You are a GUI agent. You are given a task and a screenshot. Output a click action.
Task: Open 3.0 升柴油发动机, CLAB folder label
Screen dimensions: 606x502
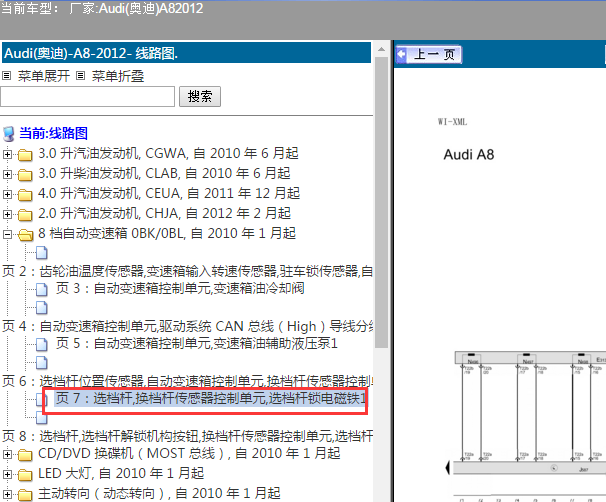click(164, 174)
